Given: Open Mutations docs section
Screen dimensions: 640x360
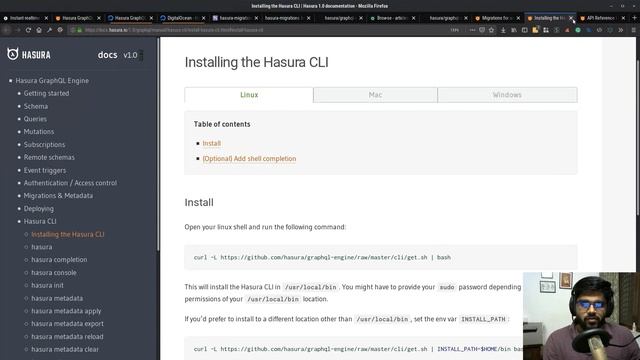Looking at the screenshot, I should [39, 131].
